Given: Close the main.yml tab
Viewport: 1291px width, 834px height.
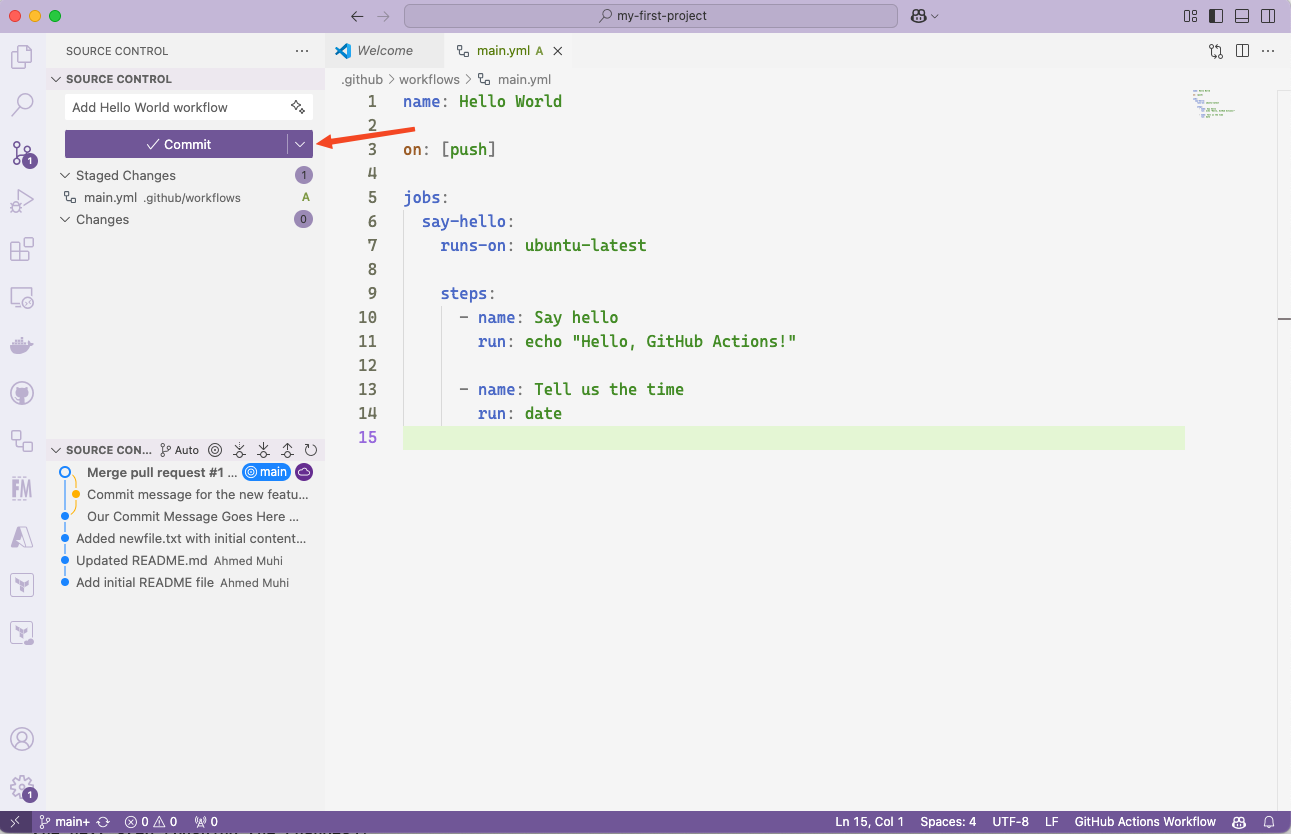Looking at the screenshot, I should (558, 51).
